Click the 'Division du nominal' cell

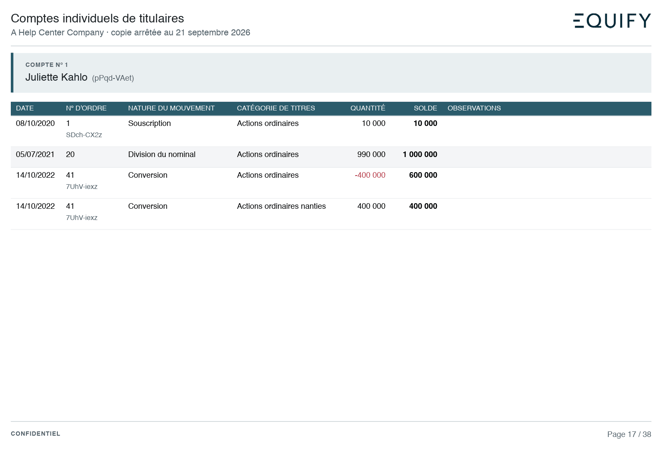(162, 155)
